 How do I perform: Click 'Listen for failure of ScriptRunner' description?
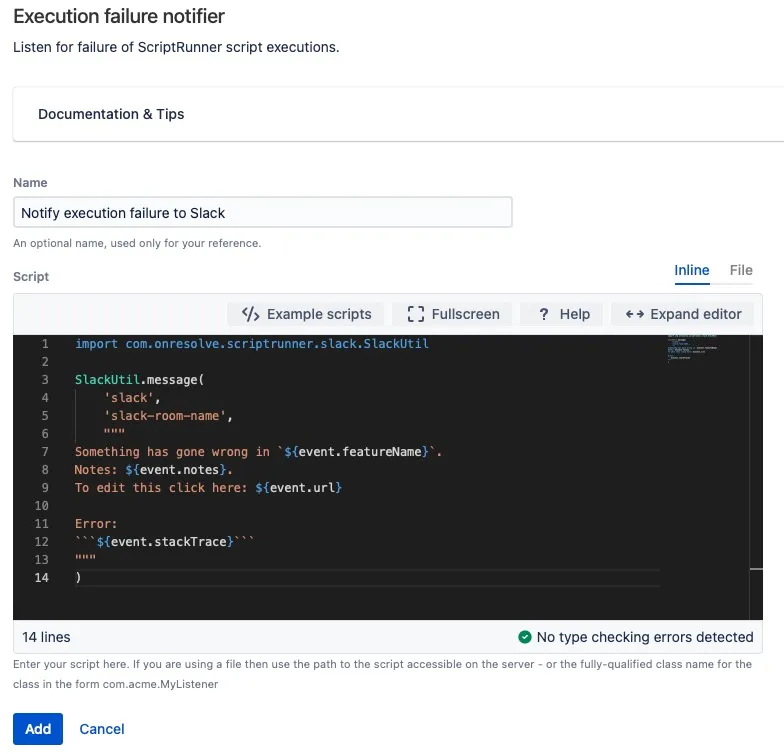(x=176, y=47)
